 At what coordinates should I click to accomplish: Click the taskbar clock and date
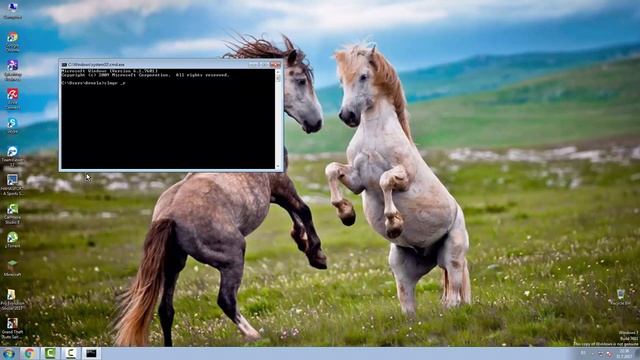click(x=624, y=353)
